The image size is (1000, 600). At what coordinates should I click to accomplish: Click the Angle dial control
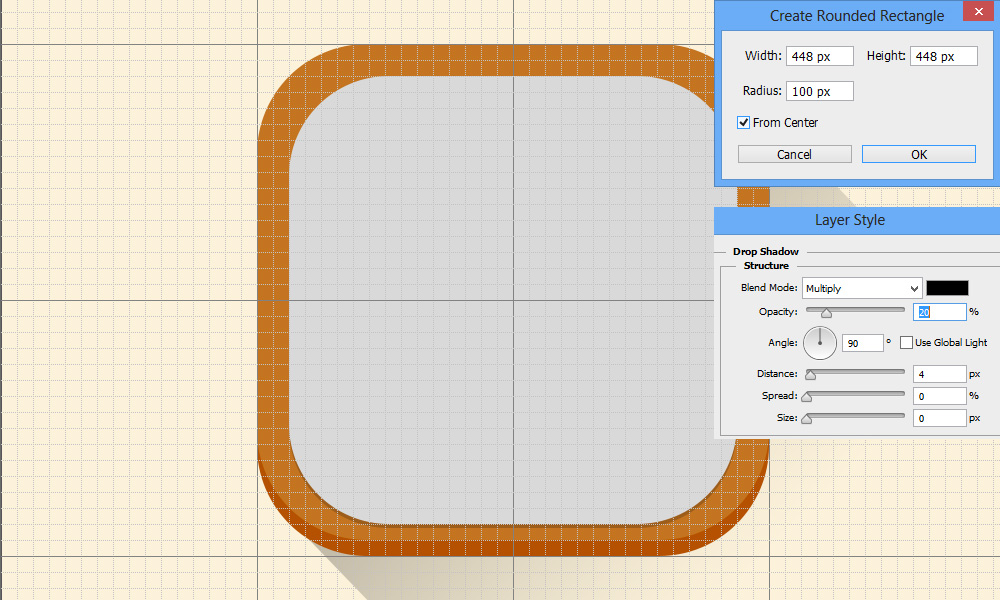[x=819, y=343]
